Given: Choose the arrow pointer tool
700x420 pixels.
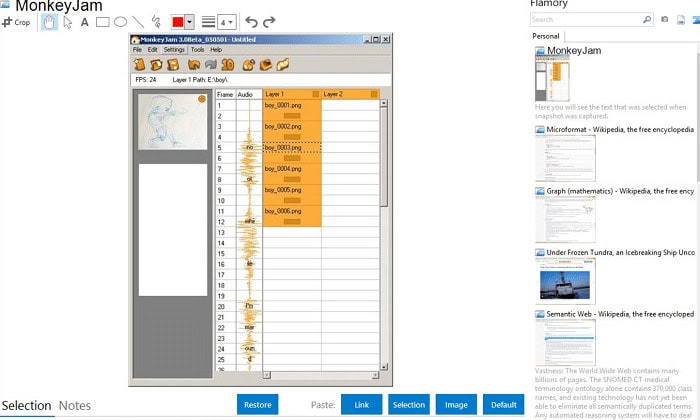Looking at the screenshot, I should click(67, 22).
